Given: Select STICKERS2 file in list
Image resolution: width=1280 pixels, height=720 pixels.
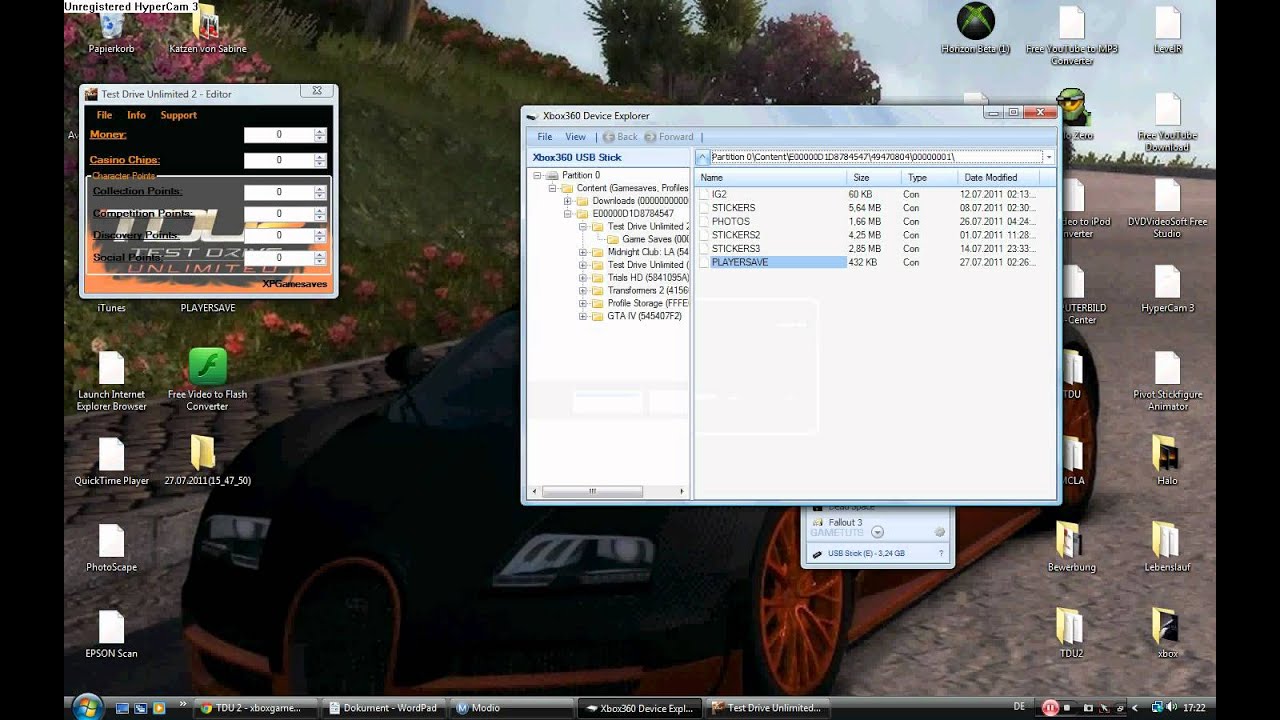Looking at the screenshot, I should (736, 235).
